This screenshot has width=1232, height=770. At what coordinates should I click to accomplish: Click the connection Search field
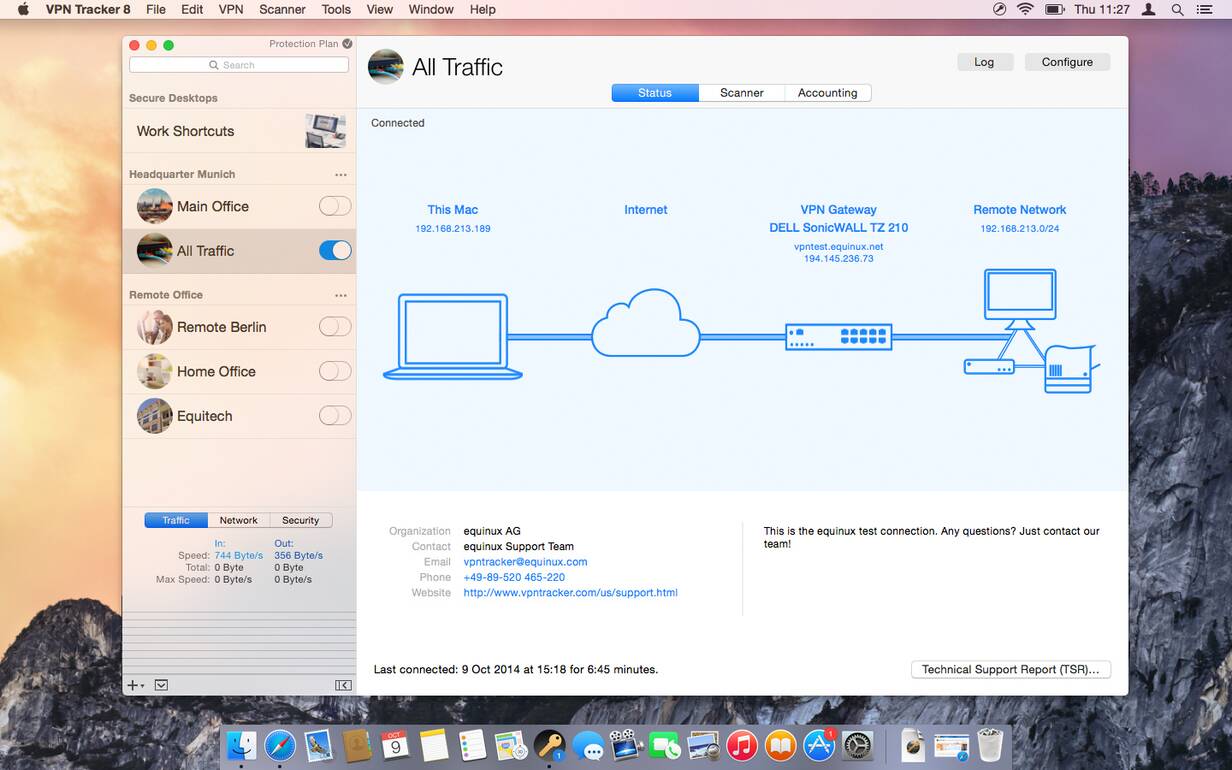239,65
